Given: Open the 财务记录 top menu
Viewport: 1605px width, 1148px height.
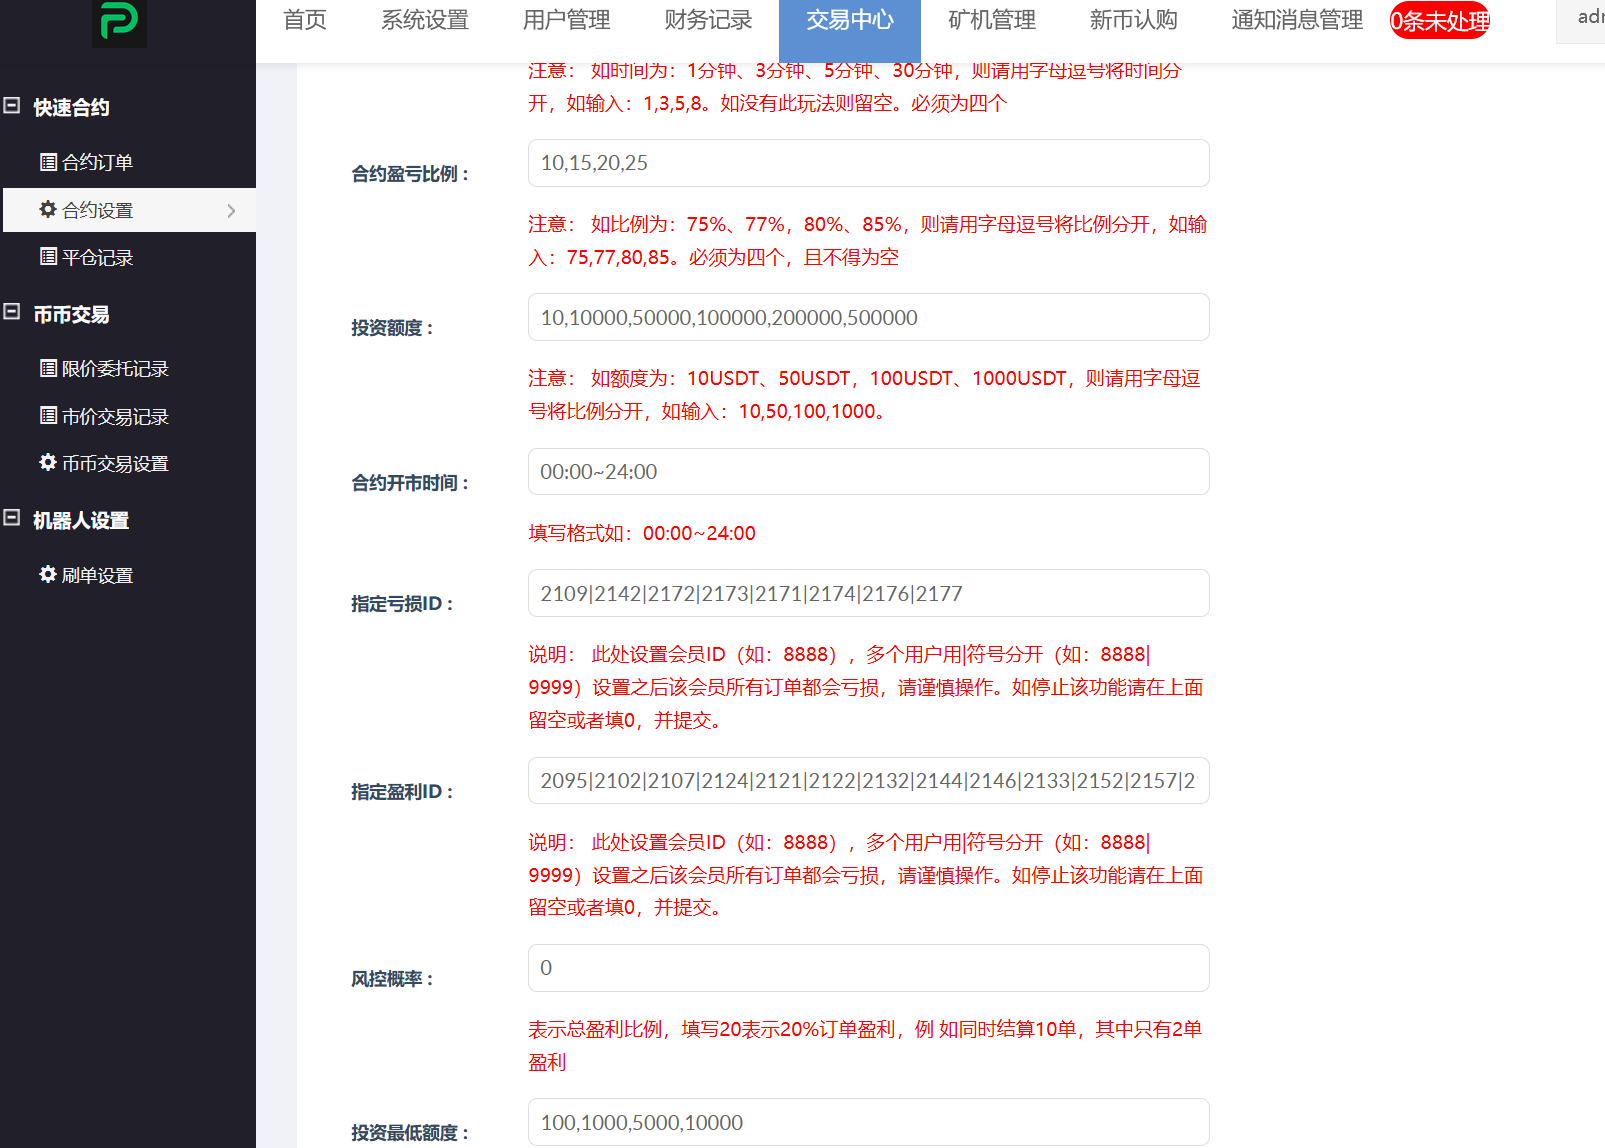Looking at the screenshot, I should (708, 20).
